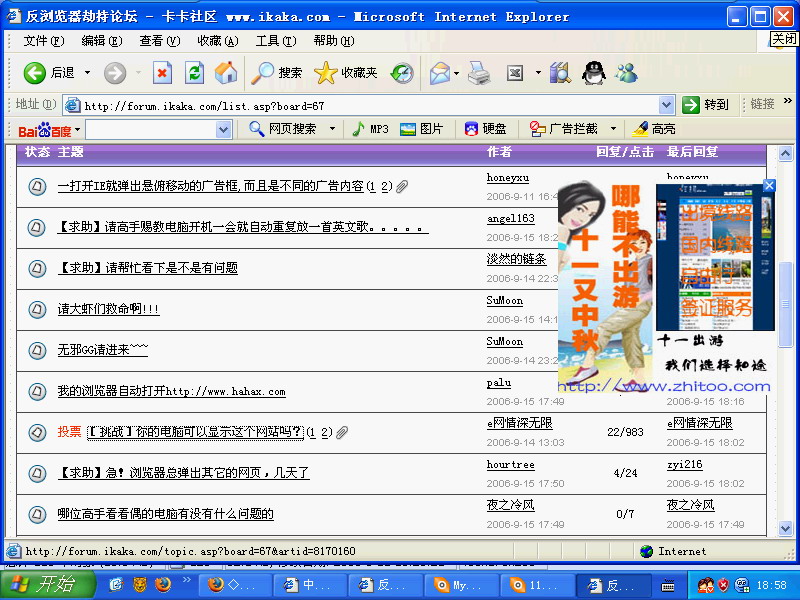Viewport: 800px width, 600px height.
Task: Click in the Baidu search input box
Action: (x=151, y=130)
